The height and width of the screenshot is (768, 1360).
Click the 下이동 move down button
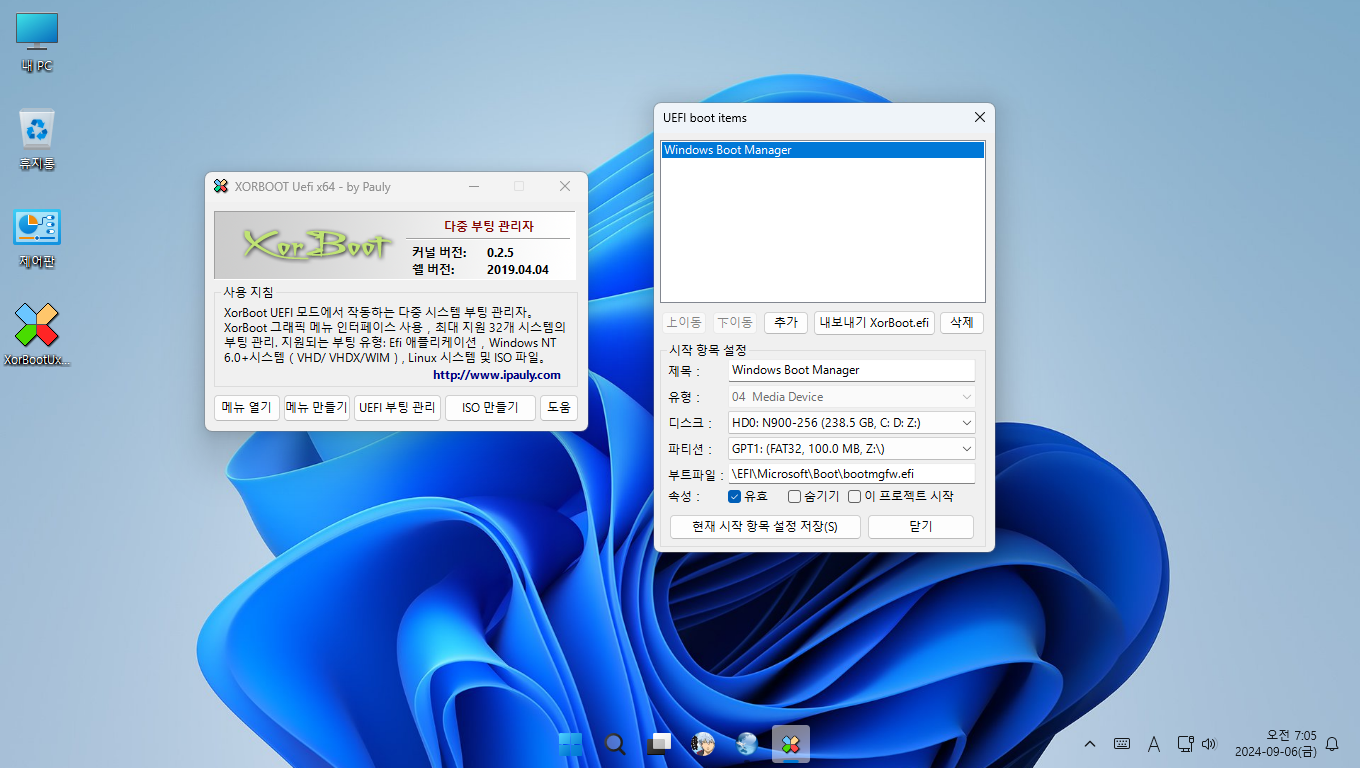click(x=735, y=323)
